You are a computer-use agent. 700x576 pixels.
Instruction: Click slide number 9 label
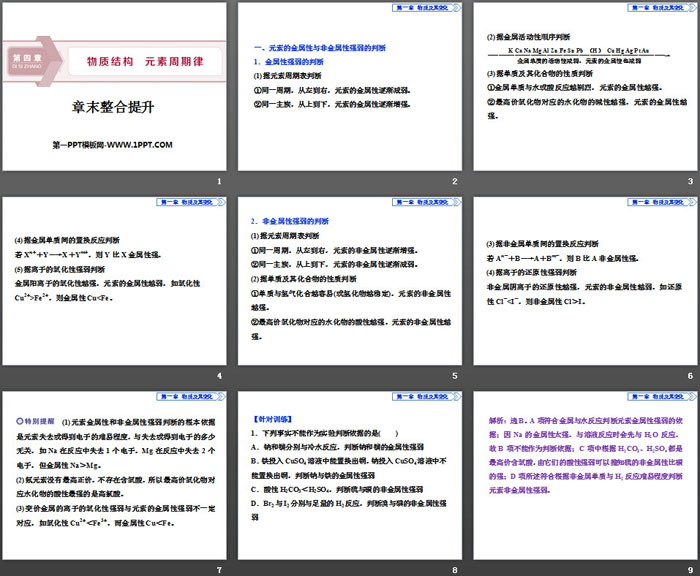coord(690,570)
